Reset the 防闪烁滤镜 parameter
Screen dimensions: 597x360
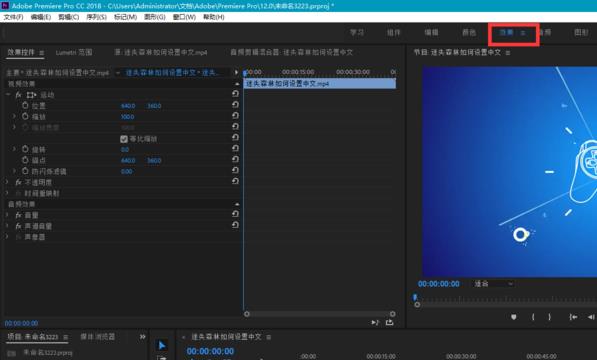click(235, 170)
